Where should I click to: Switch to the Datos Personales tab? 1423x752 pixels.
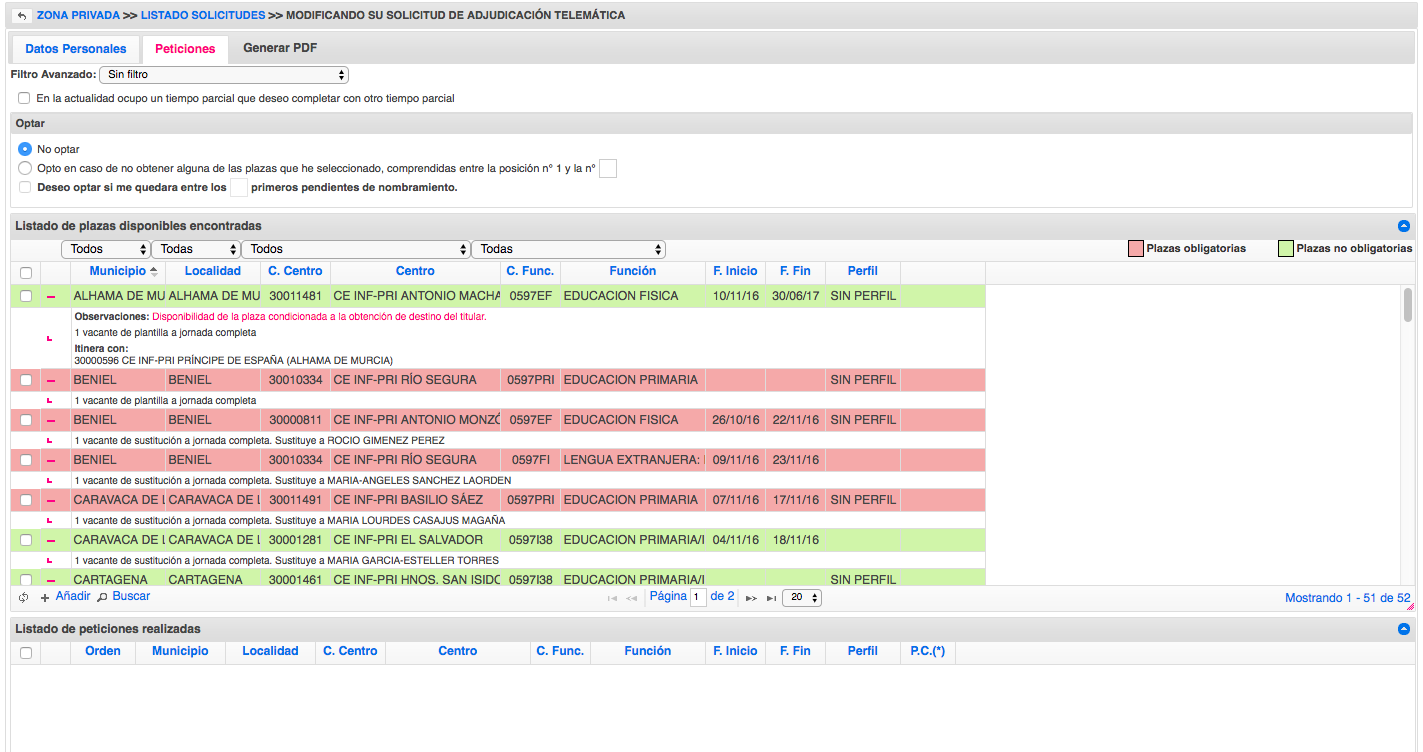pyautogui.click(x=76, y=49)
